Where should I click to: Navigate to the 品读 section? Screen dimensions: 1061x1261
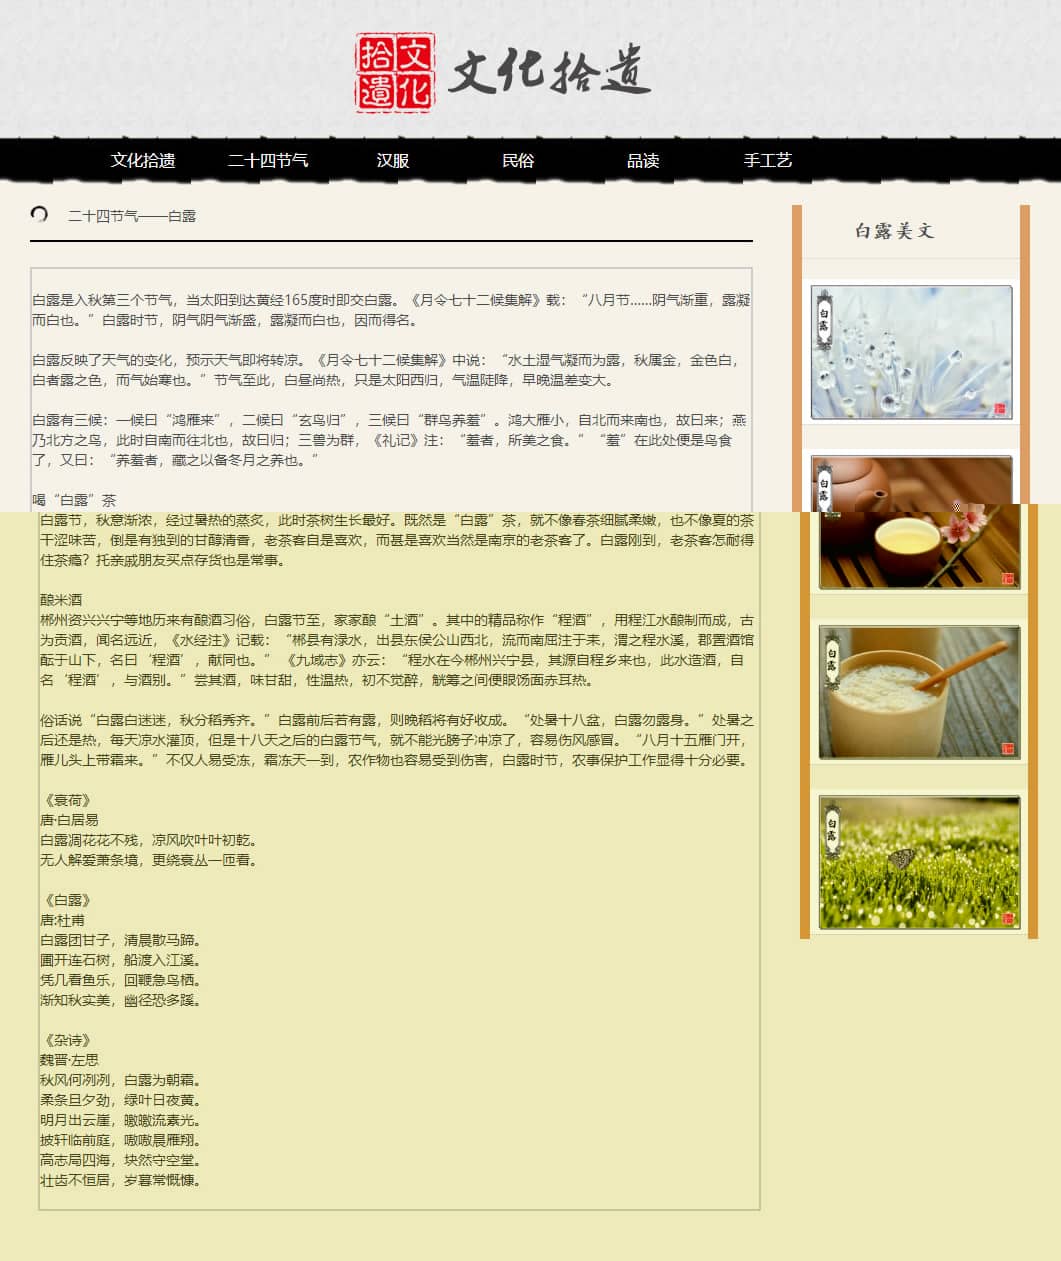(643, 160)
